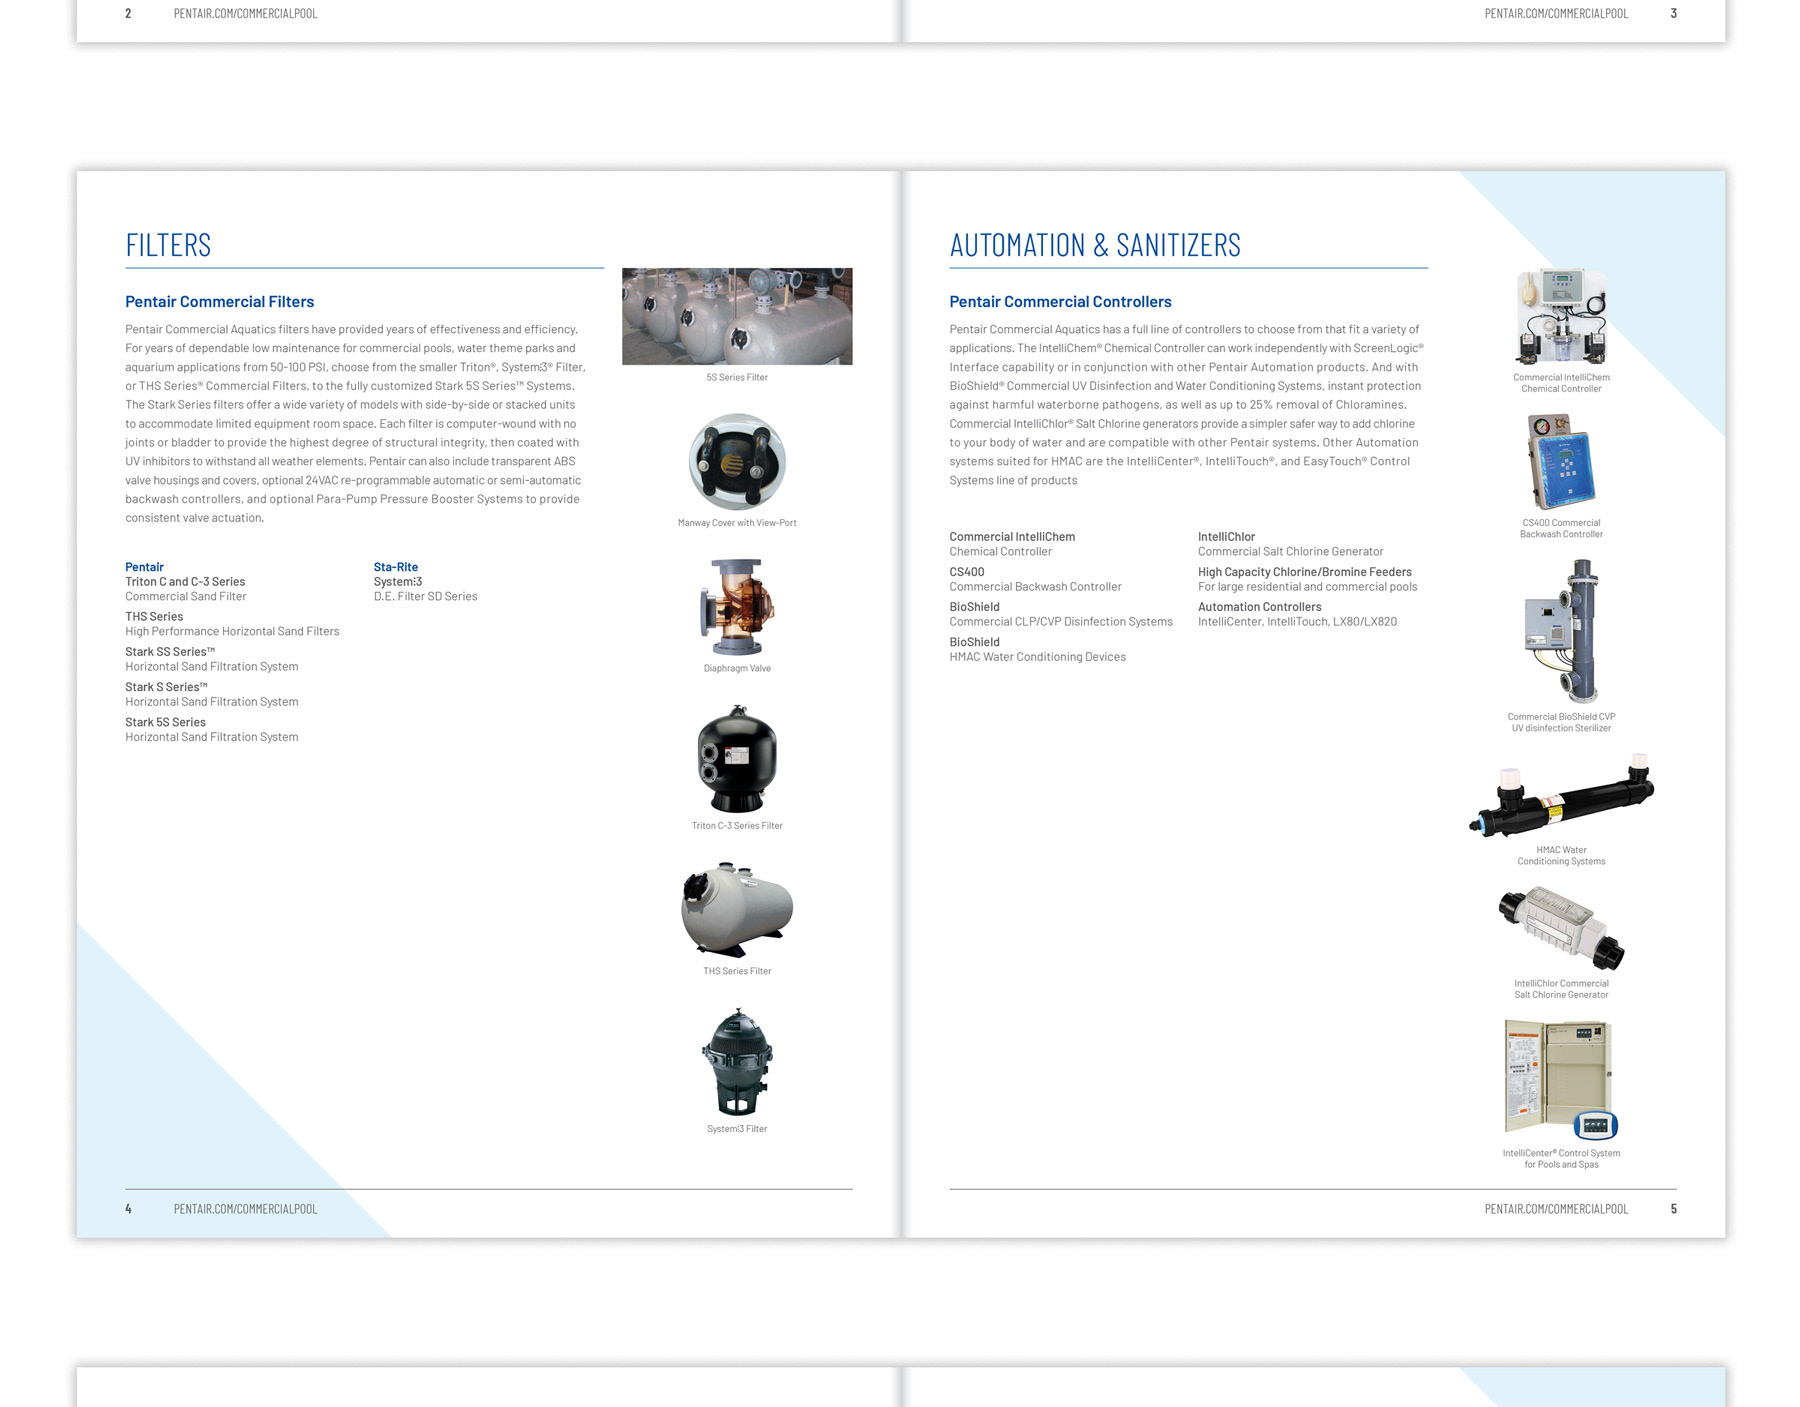Click the 5S Series Filter caption
This screenshot has height=1407, width=1800.
tap(737, 378)
